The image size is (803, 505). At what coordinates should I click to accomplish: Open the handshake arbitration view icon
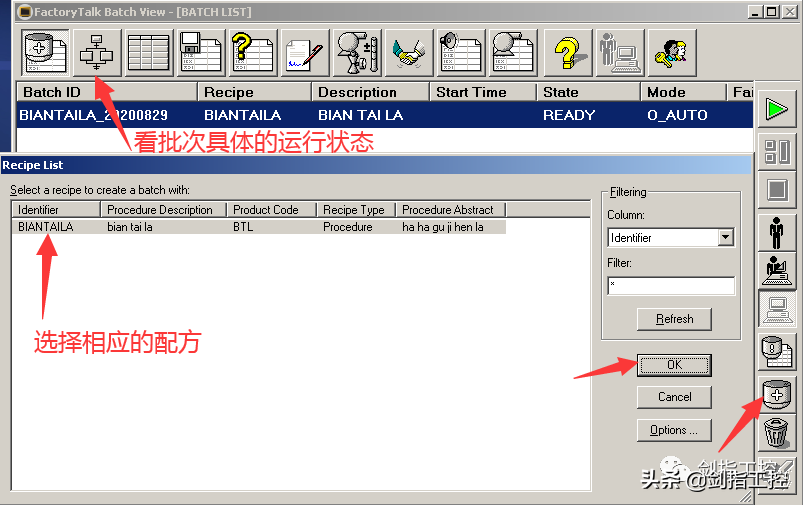[x=408, y=52]
